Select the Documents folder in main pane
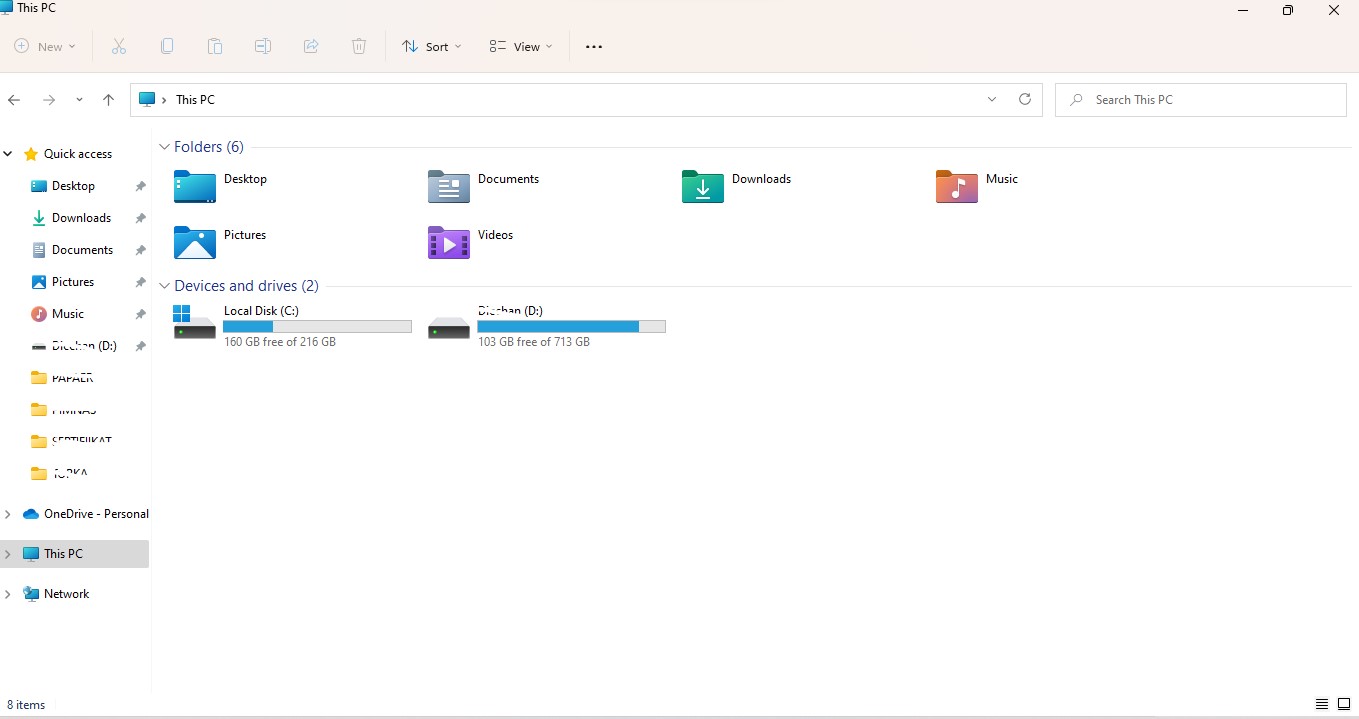Image resolution: width=1359 pixels, height=719 pixels. coord(484,186)
